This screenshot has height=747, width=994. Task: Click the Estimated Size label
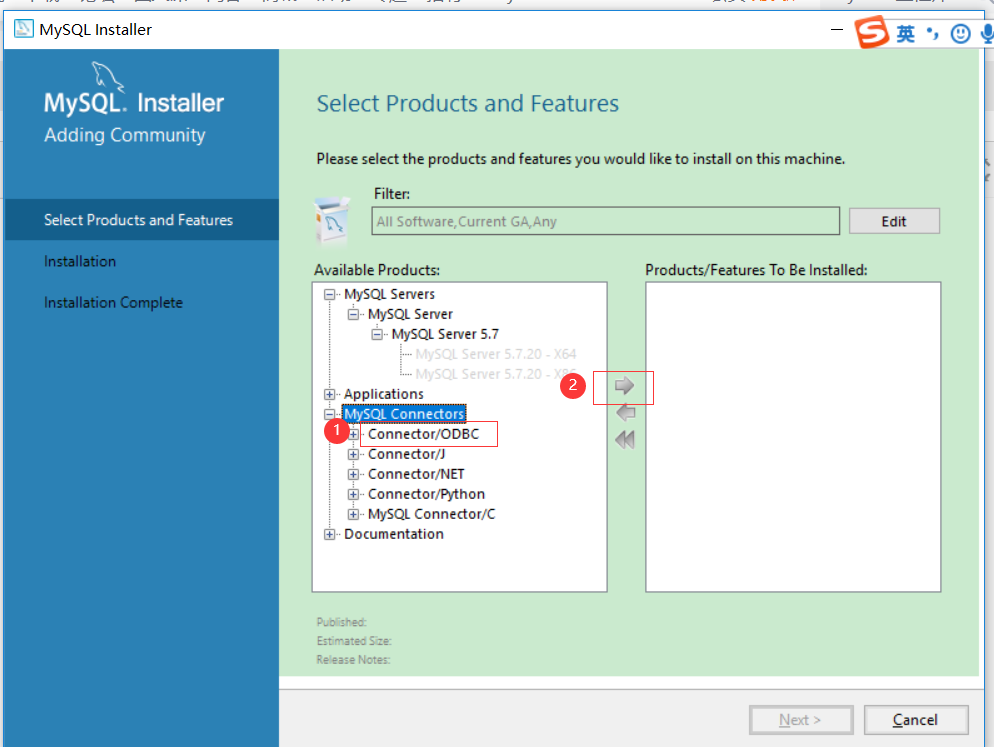click(x=354, y=641)
